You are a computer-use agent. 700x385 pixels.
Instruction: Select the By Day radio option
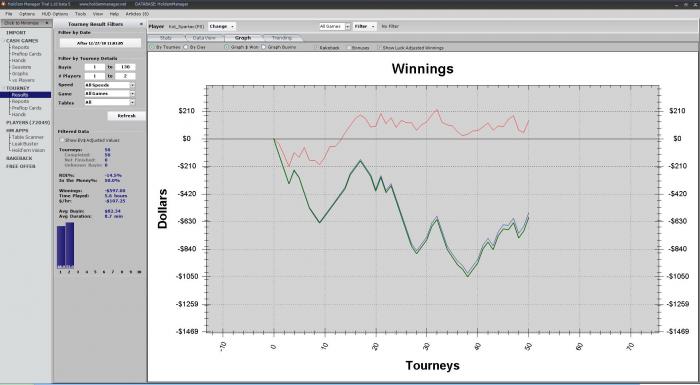[186, 47]
